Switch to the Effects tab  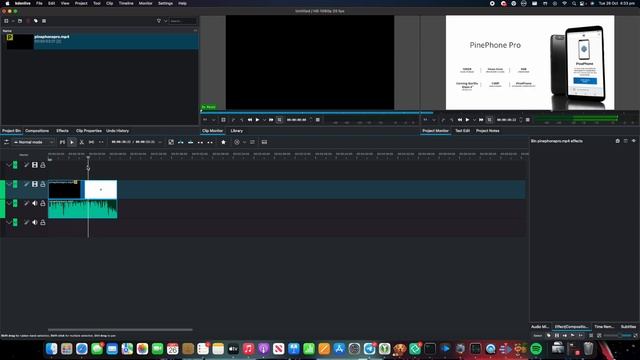pyautogui.click(x=62, y=131)
